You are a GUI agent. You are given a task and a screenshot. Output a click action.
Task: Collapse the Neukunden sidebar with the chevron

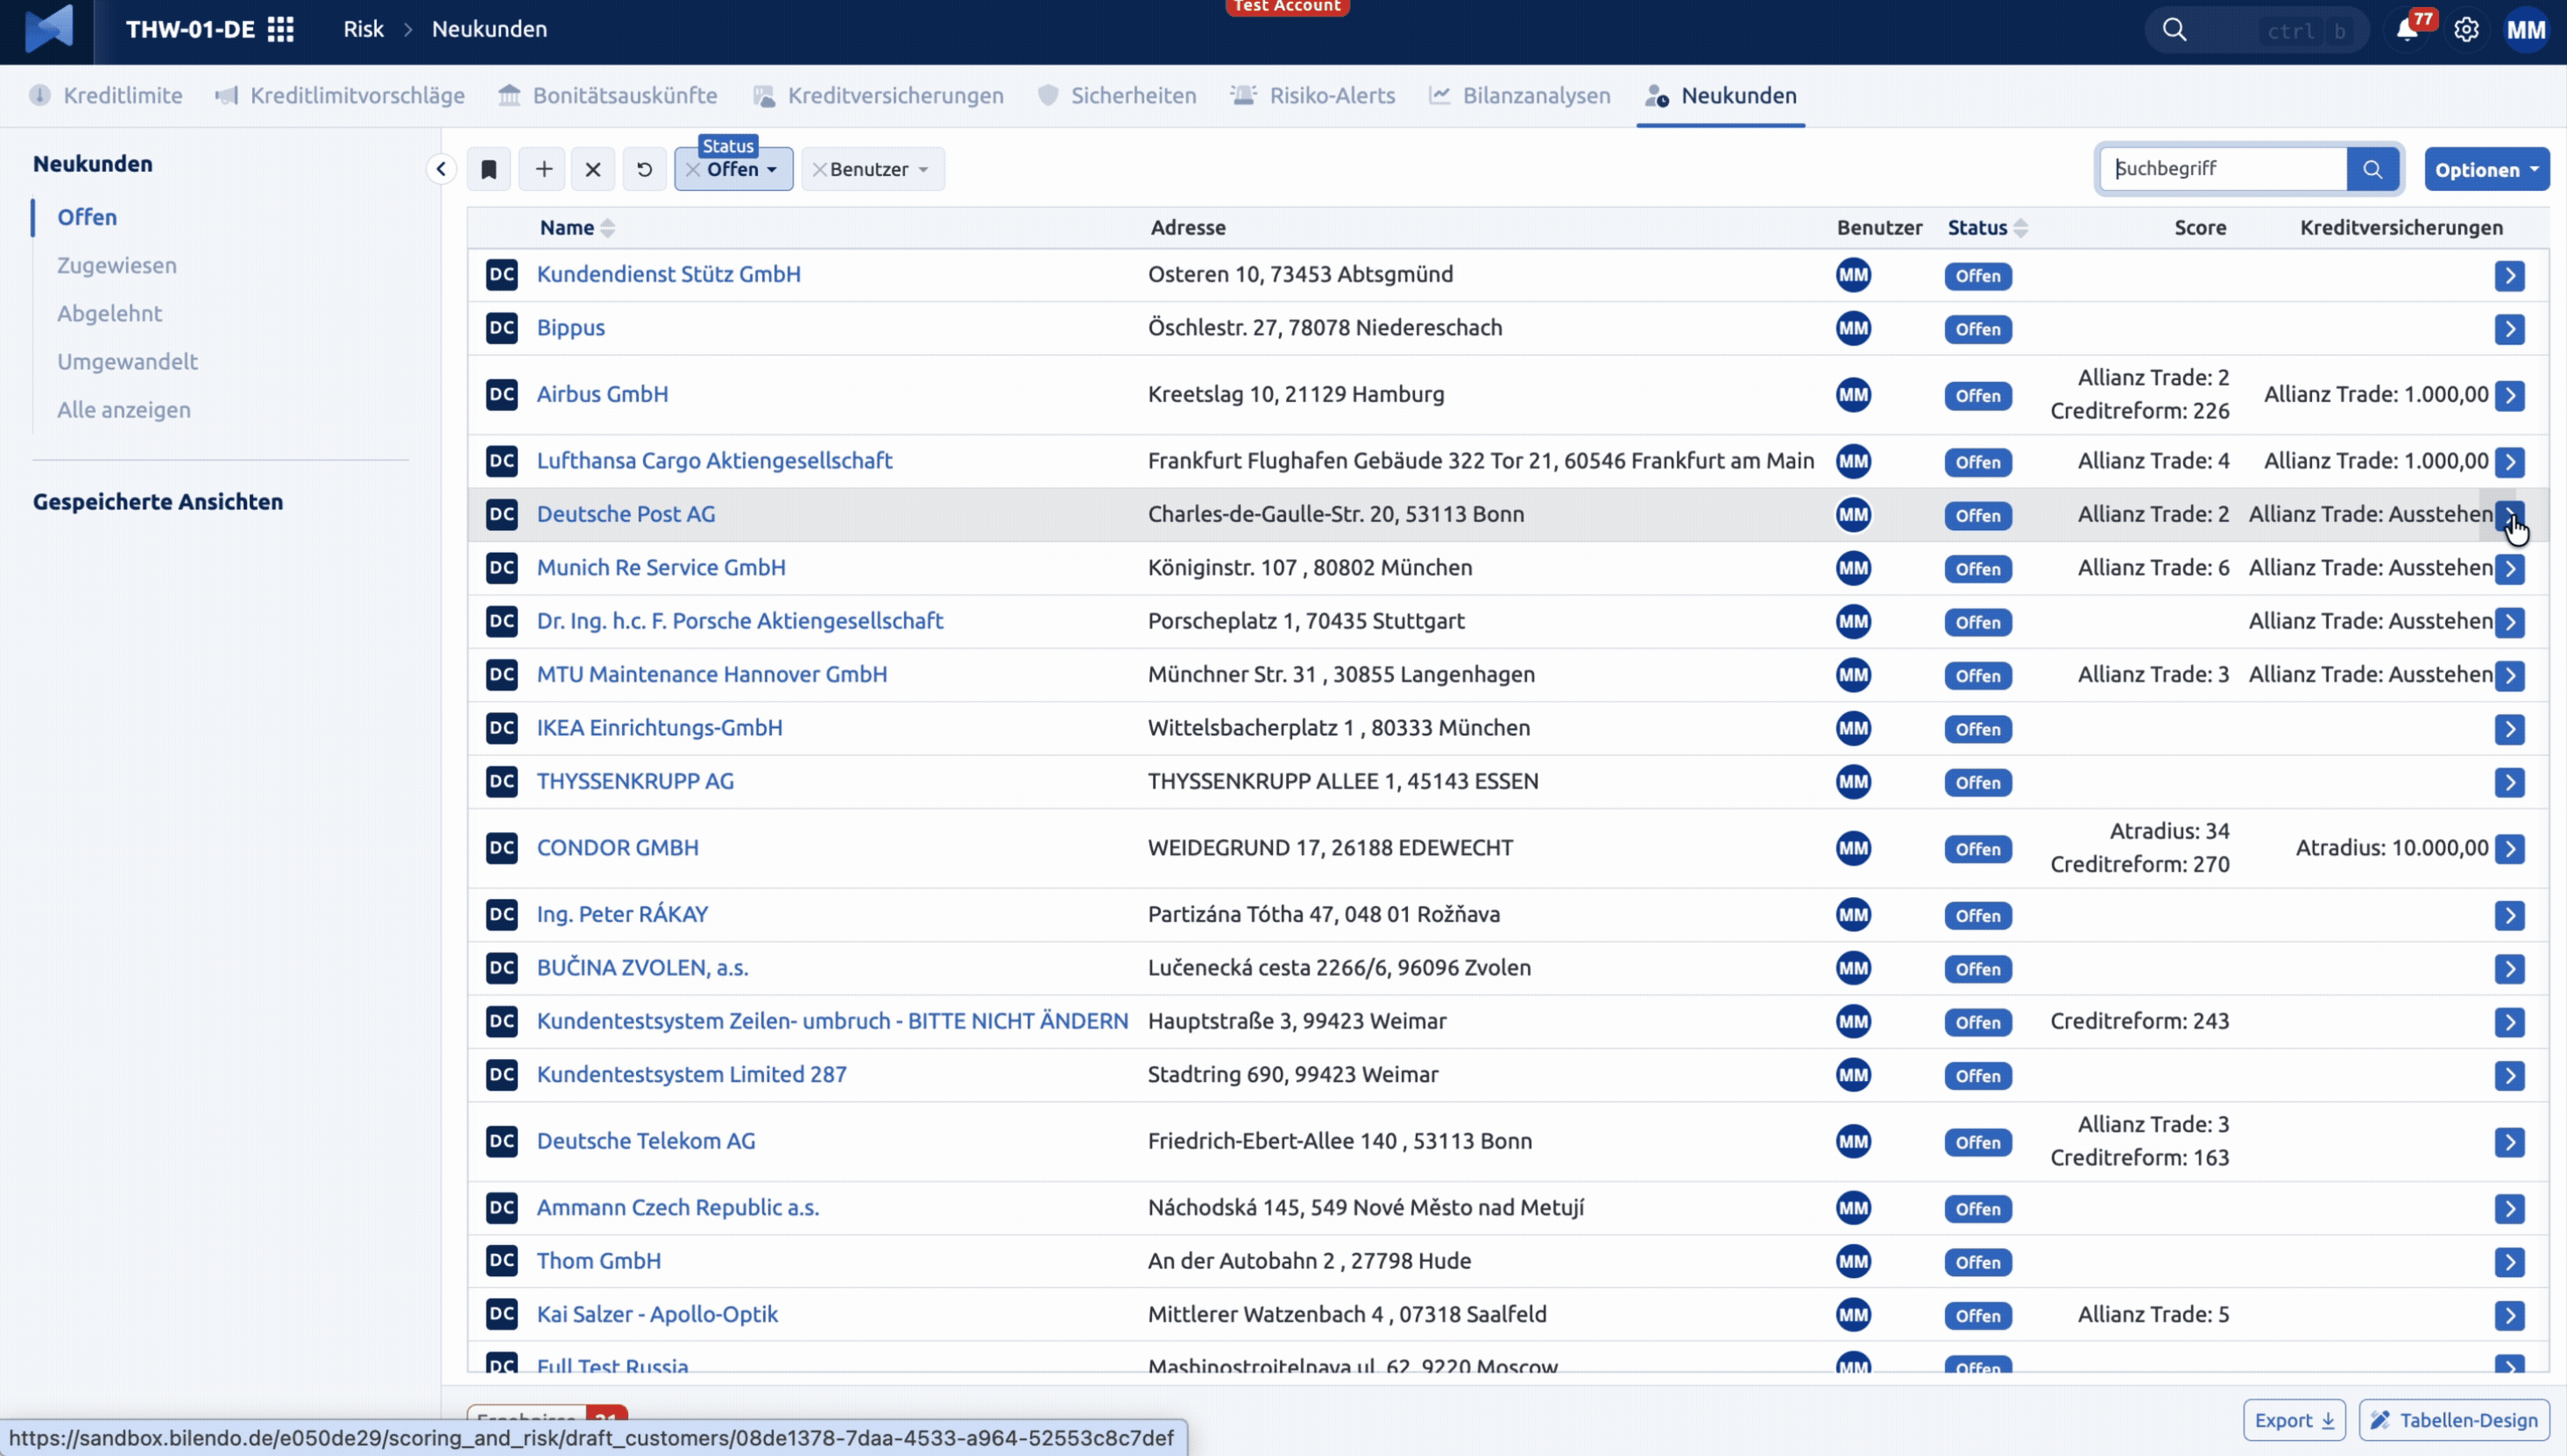(441, 169)
